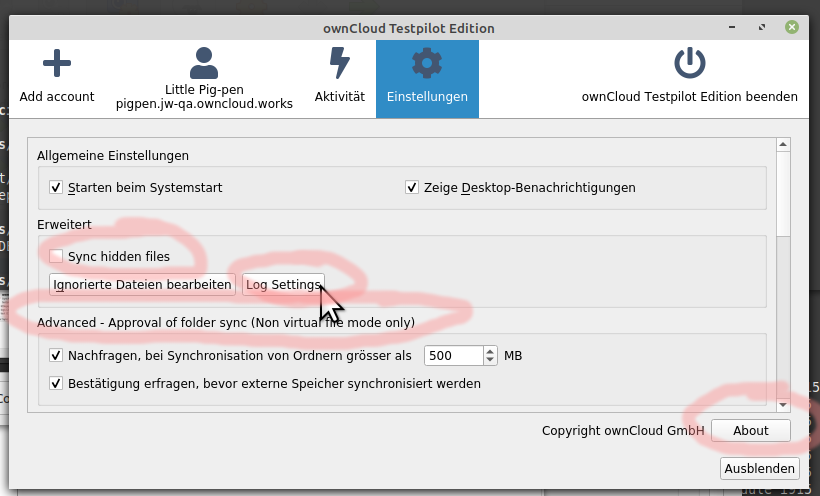This screenshot has height=496, width=820.
Task: Minimize the ownCloud window
Action: tap(732, 27)
